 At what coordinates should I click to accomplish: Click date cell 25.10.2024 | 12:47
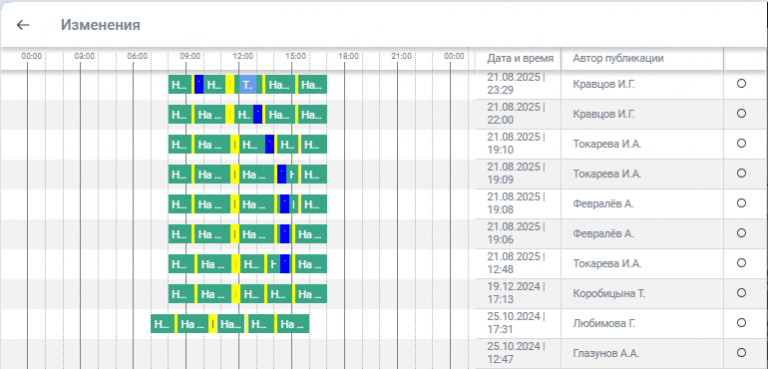tap(516, 353)
